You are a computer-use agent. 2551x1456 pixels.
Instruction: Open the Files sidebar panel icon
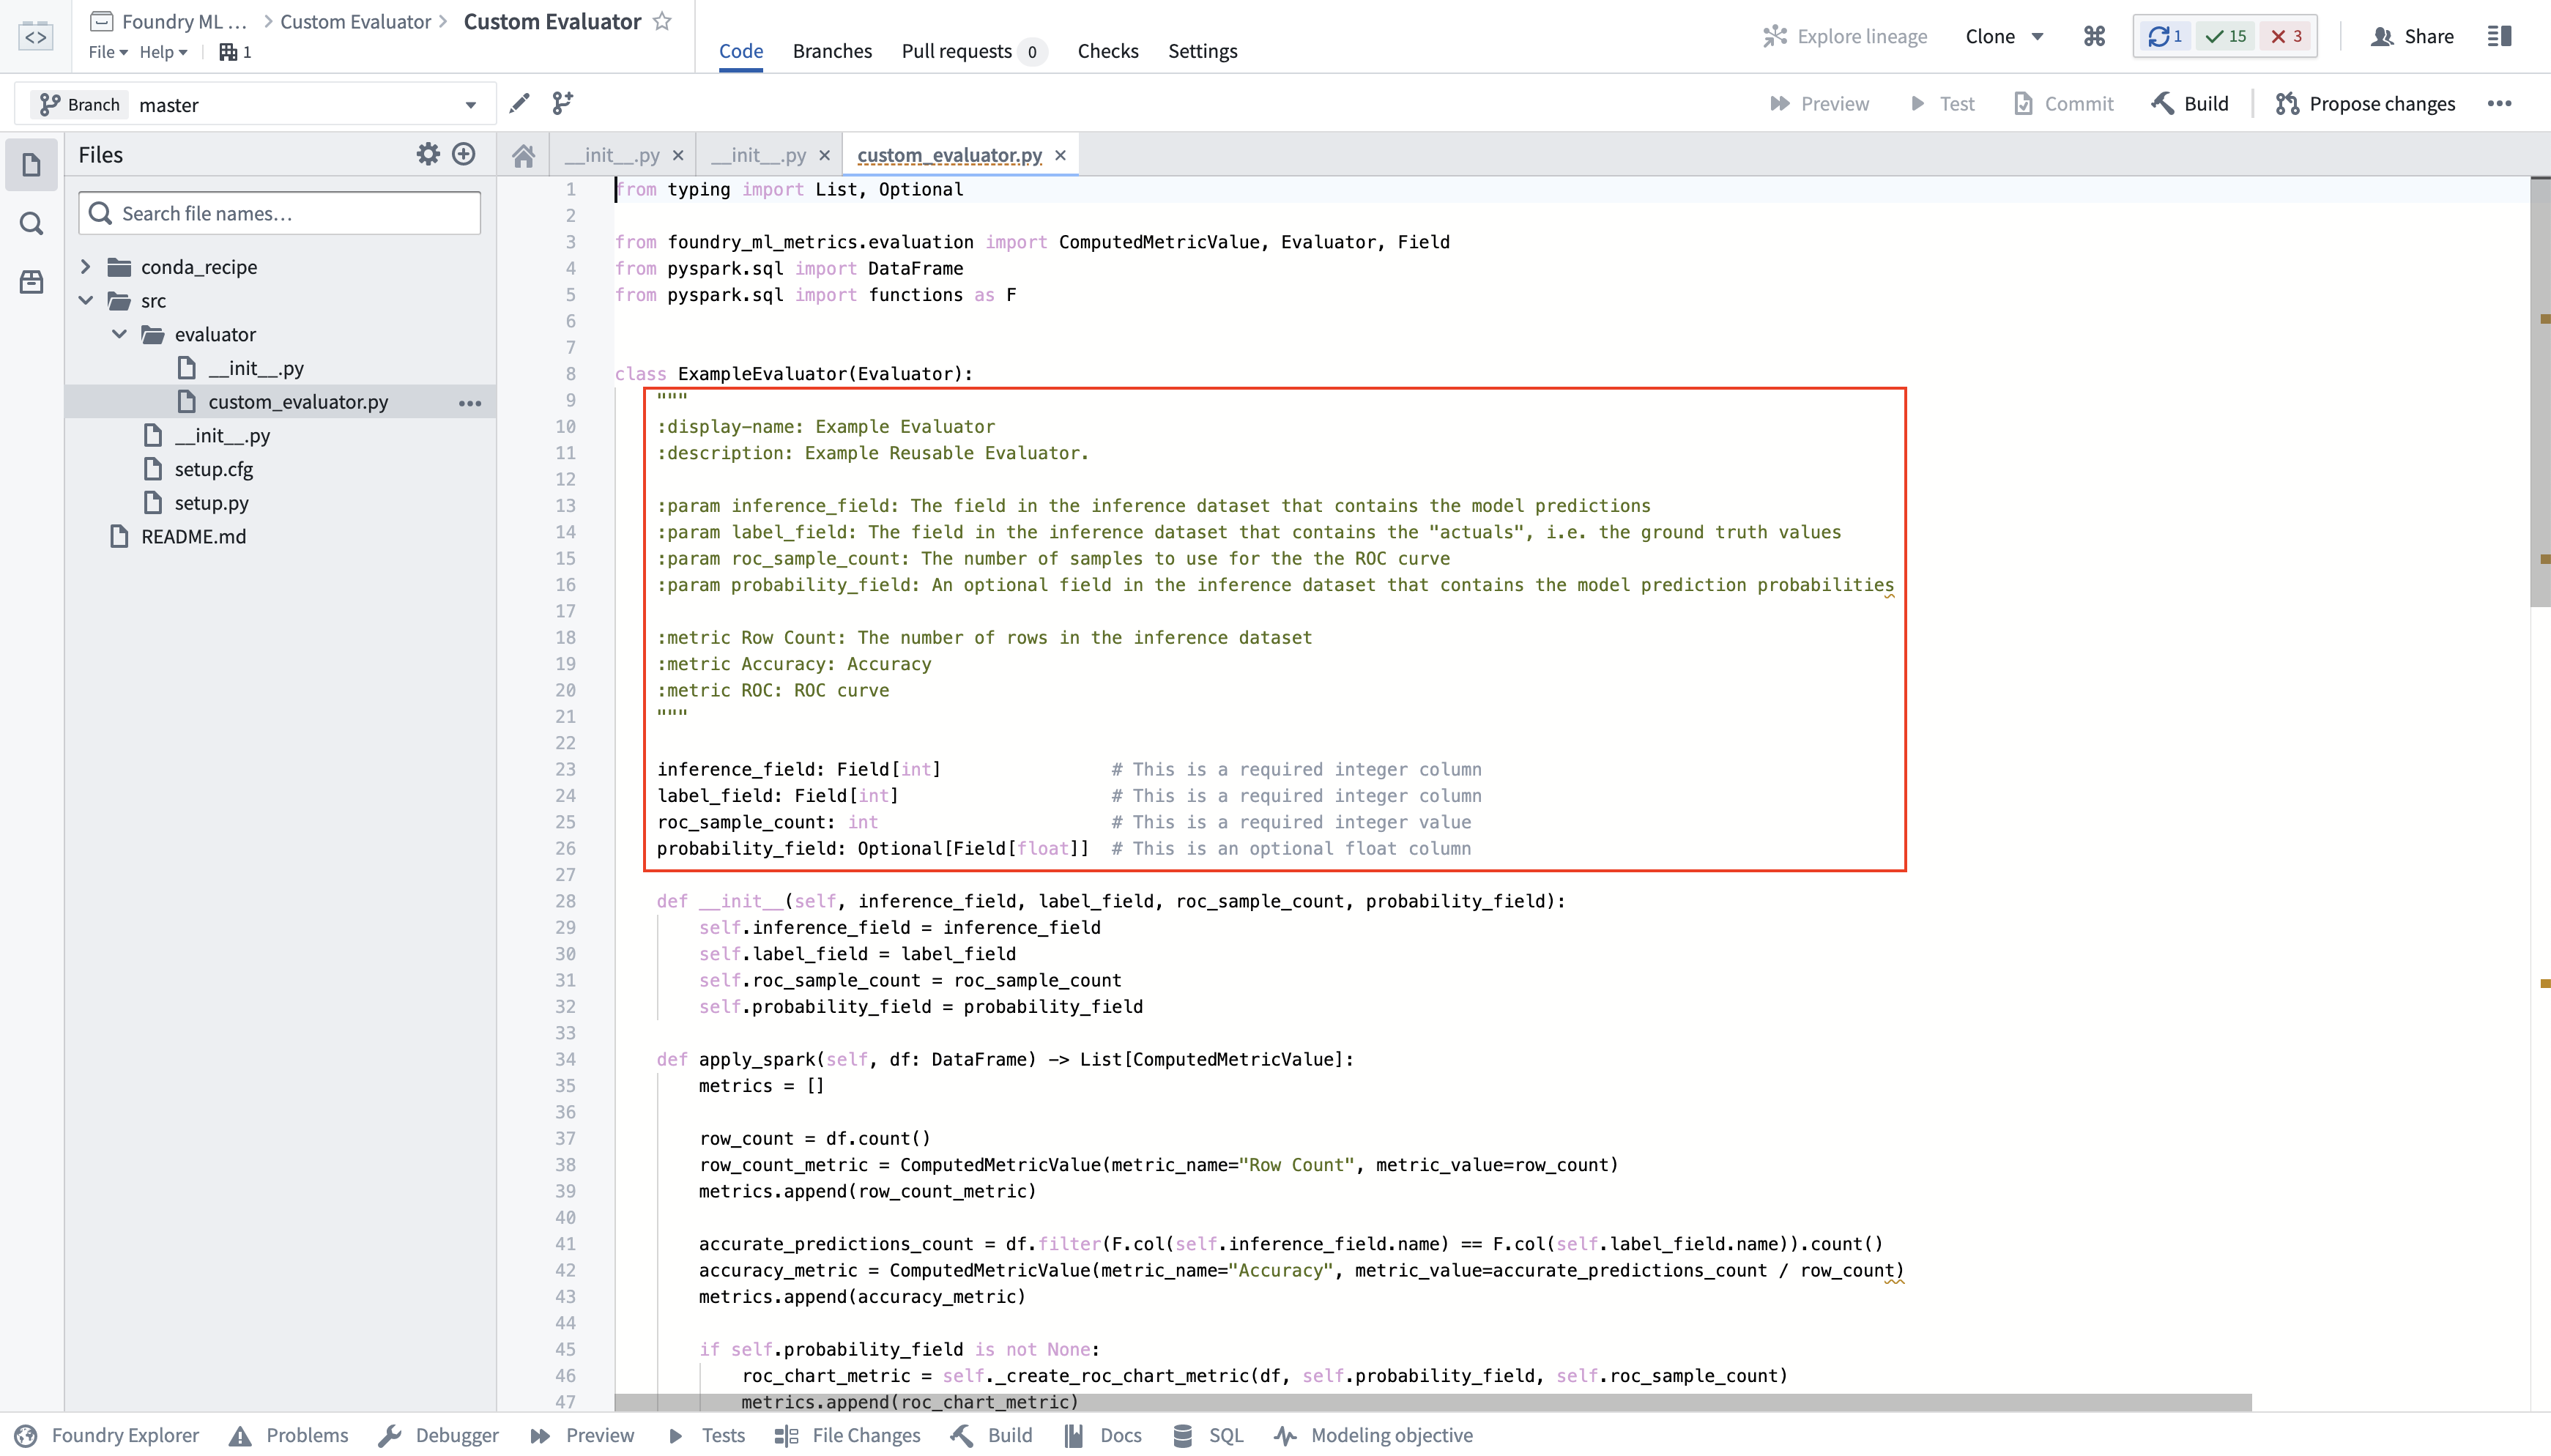[x=31, y=165]
